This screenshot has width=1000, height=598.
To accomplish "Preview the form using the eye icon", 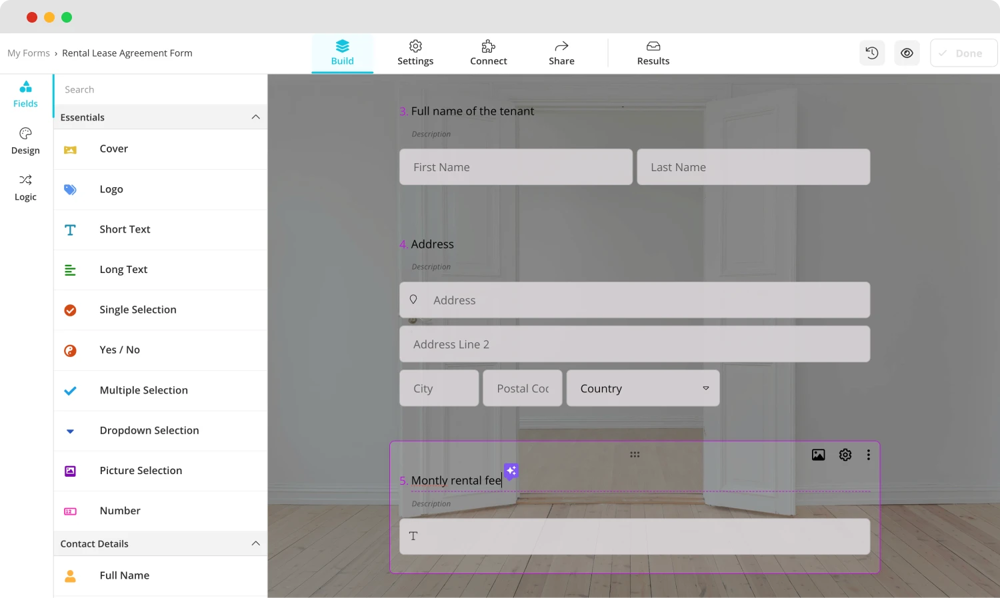I will [906, 52].
